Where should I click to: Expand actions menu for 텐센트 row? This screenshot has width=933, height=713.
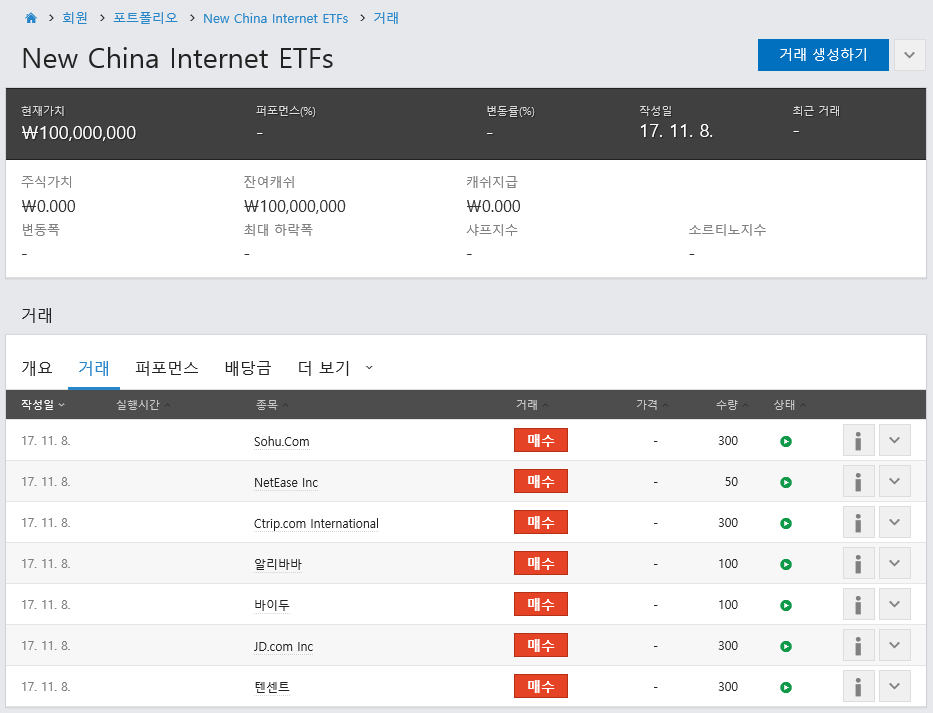(894, 687)
